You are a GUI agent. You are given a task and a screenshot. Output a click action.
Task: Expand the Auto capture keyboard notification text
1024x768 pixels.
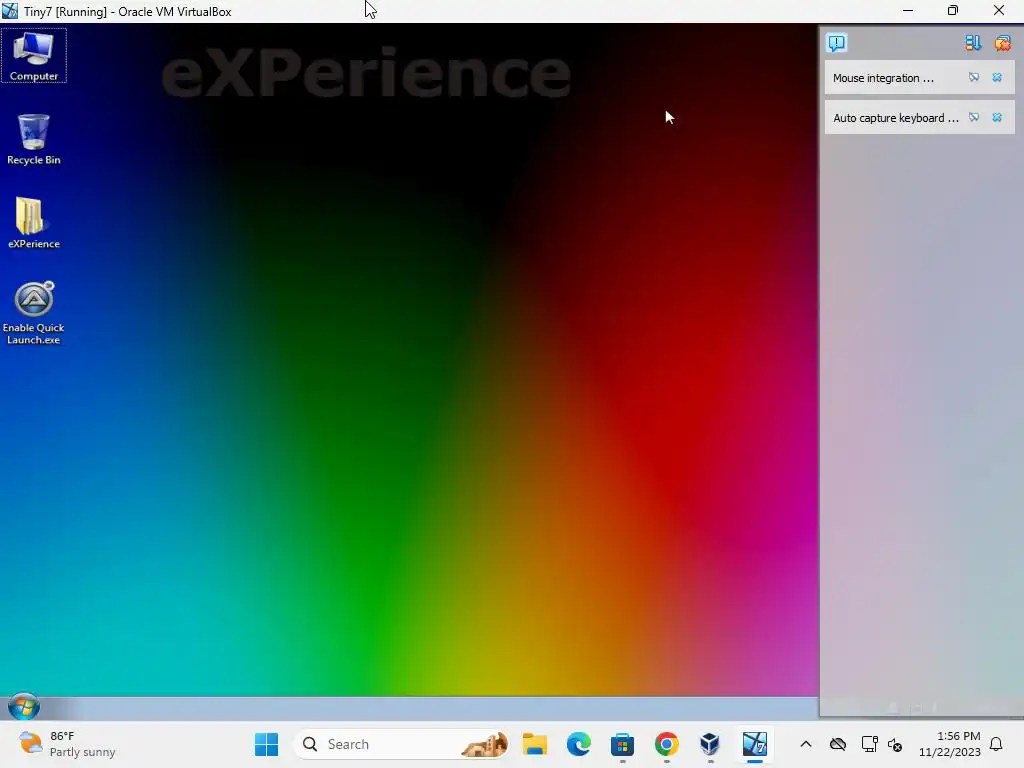point(895,118)
